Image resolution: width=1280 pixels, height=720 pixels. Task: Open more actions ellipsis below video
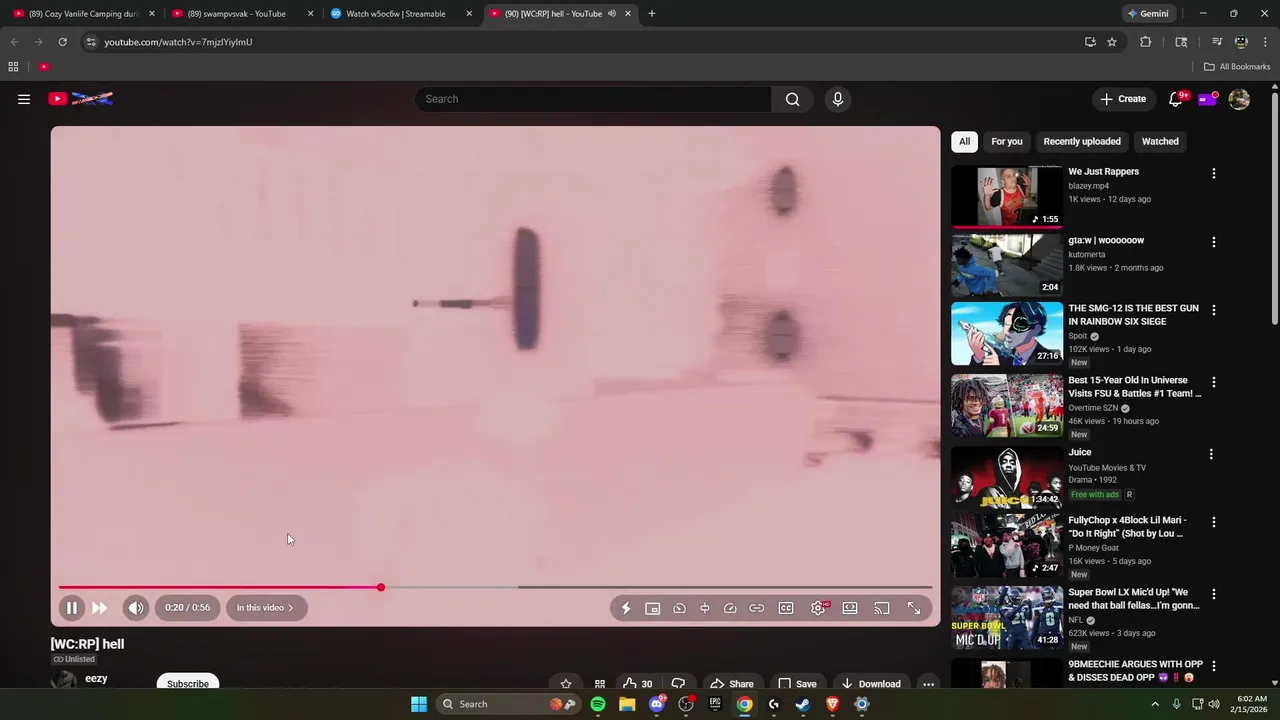[x=928, y=684]
